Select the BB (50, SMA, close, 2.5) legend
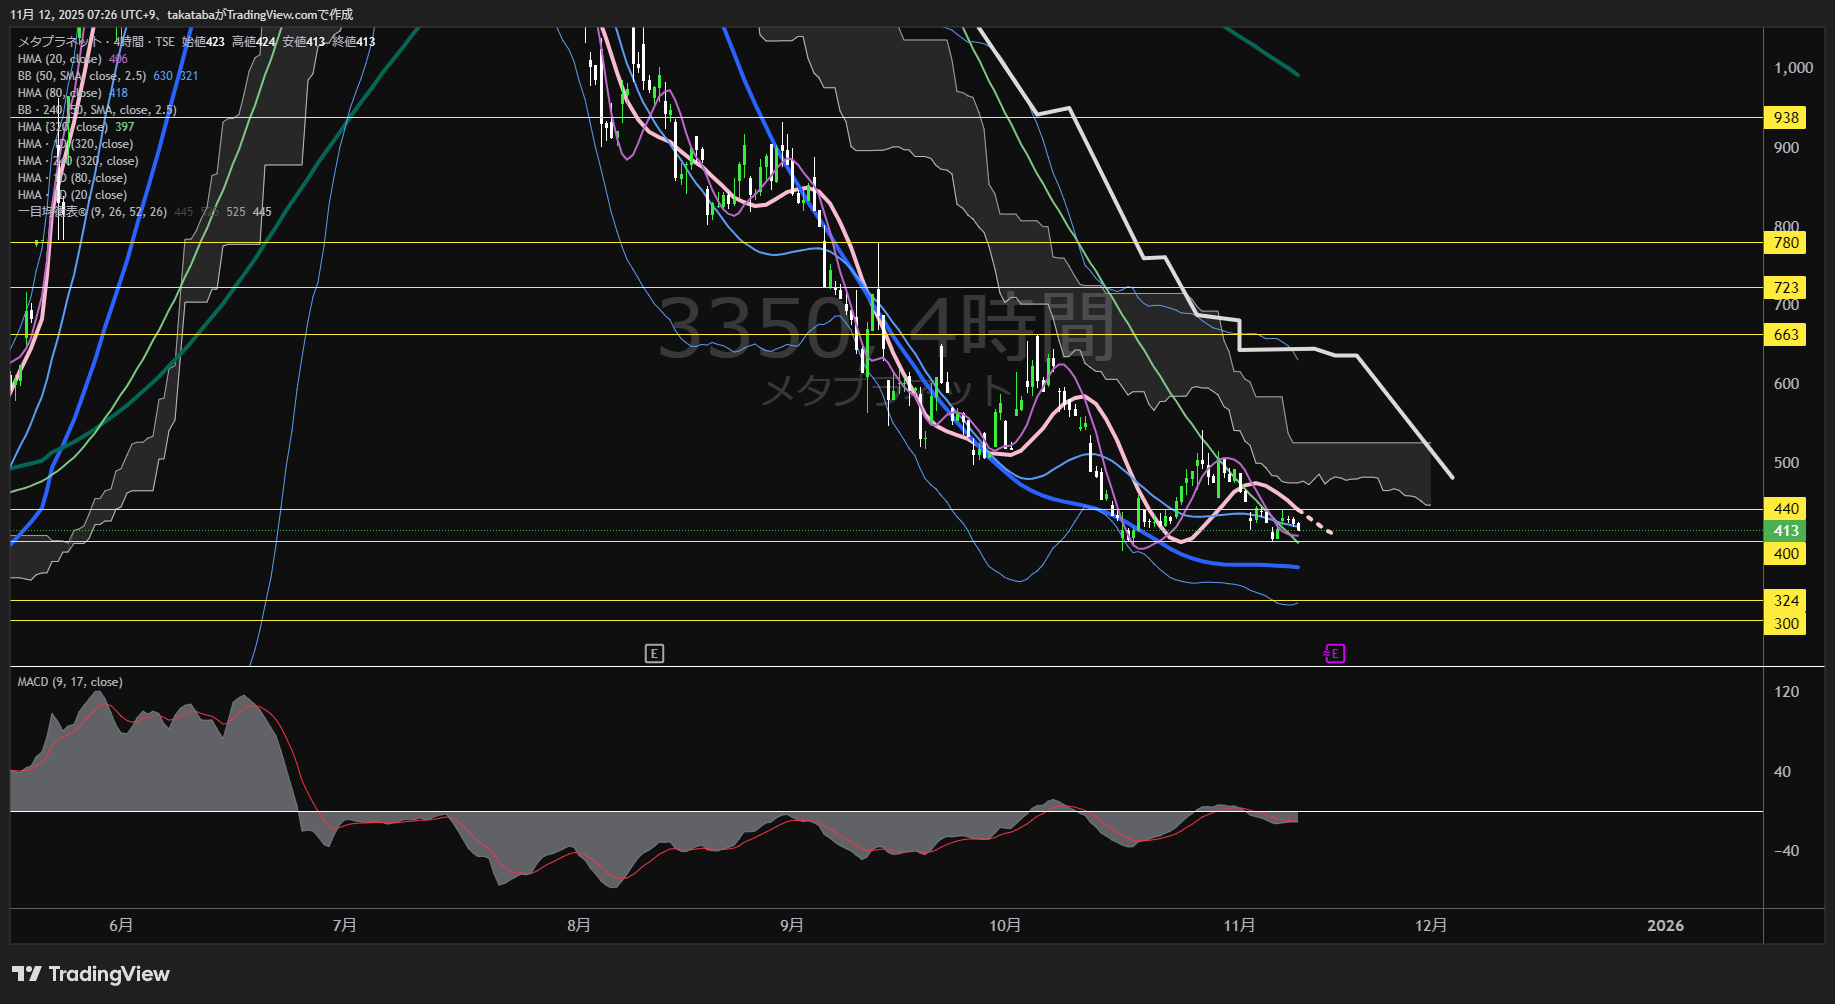 [82, 76]
